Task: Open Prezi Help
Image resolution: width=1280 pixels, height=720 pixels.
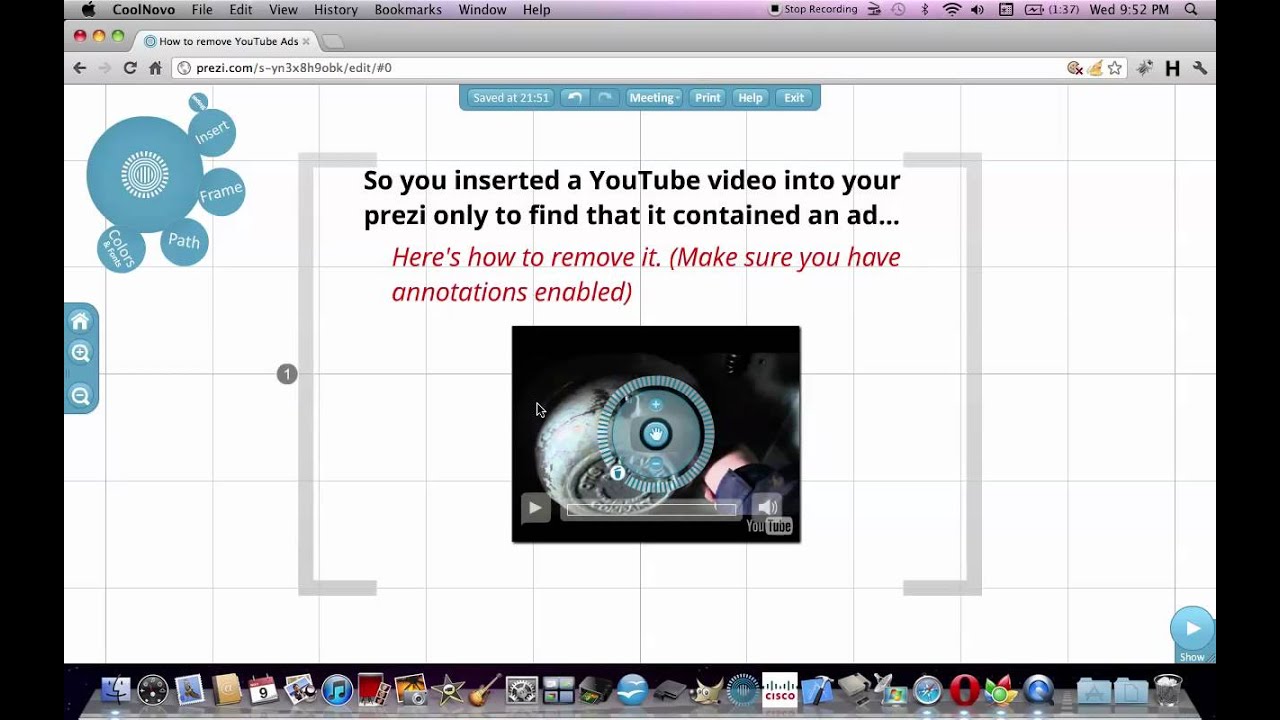Action: pos(750,98)
